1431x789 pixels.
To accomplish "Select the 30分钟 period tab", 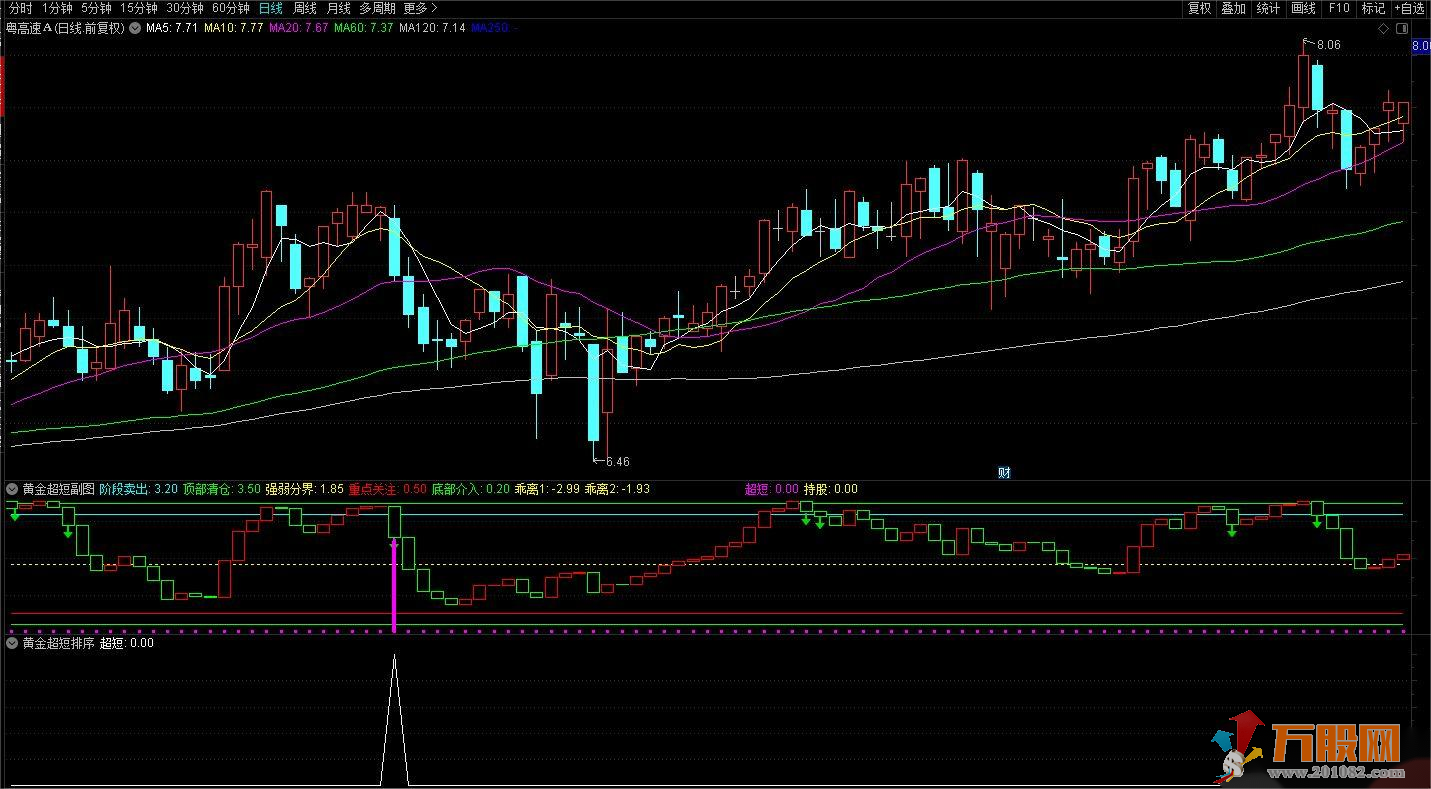I will tap(185, 8).
